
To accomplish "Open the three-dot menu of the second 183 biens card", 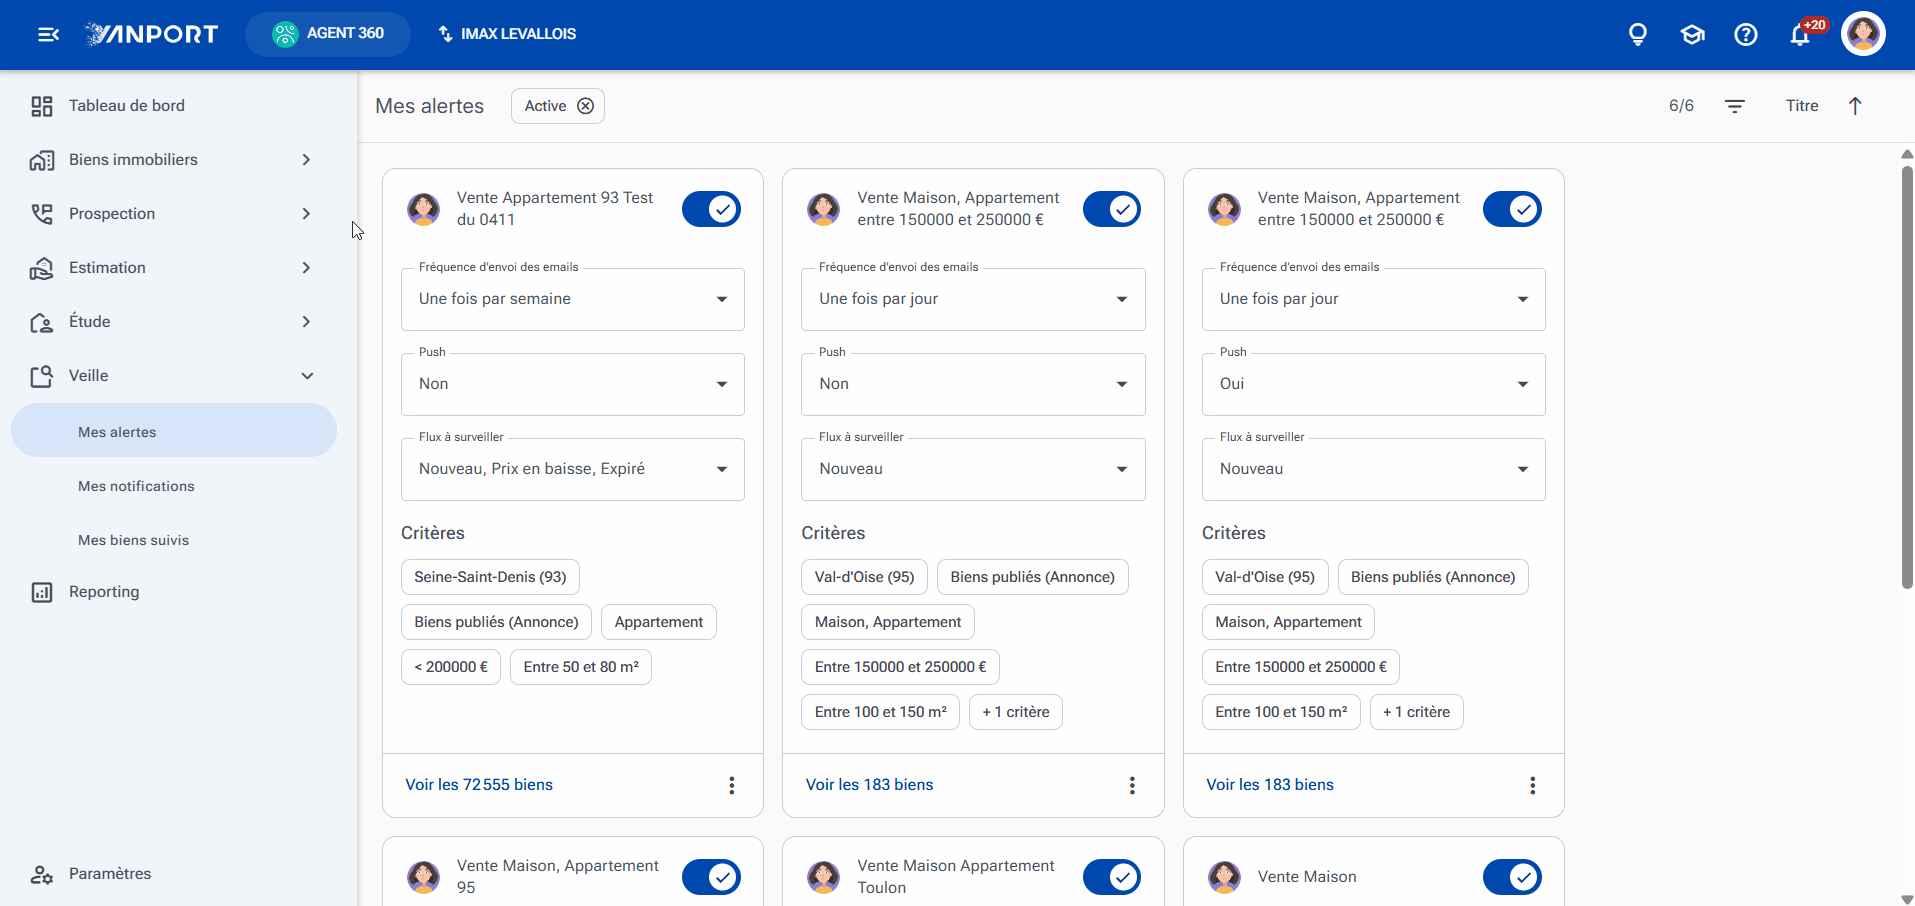I will point(1132,785).
